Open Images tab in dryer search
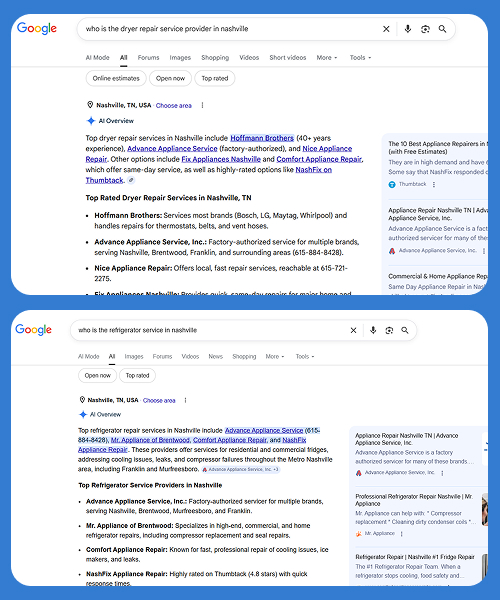The height and width of the screenshot is (600, 500). (180, 58)
